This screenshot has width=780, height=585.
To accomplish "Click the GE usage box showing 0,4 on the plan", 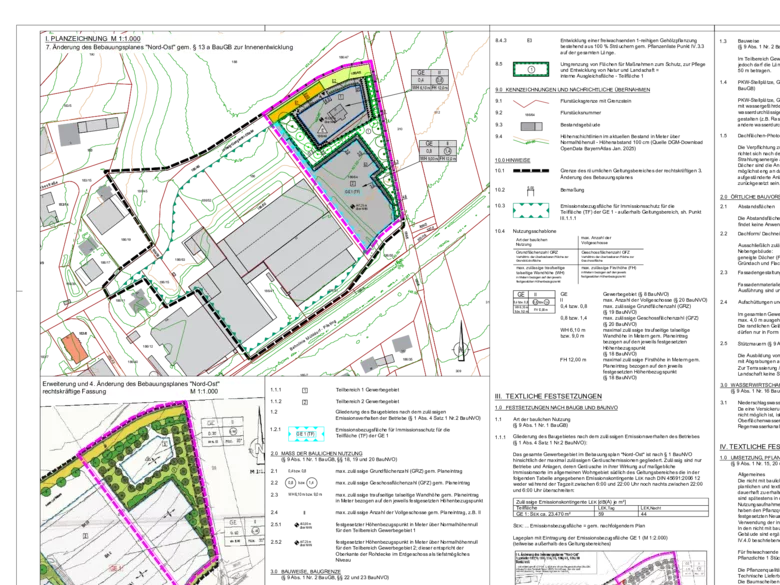I will tap(430, 80).
